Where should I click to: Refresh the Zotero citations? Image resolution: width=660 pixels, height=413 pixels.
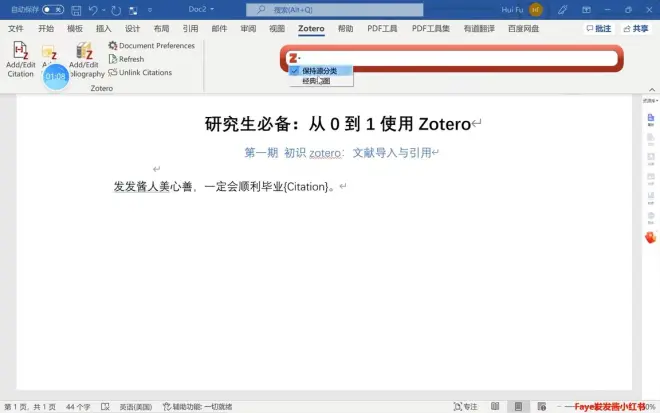(126, 59)
